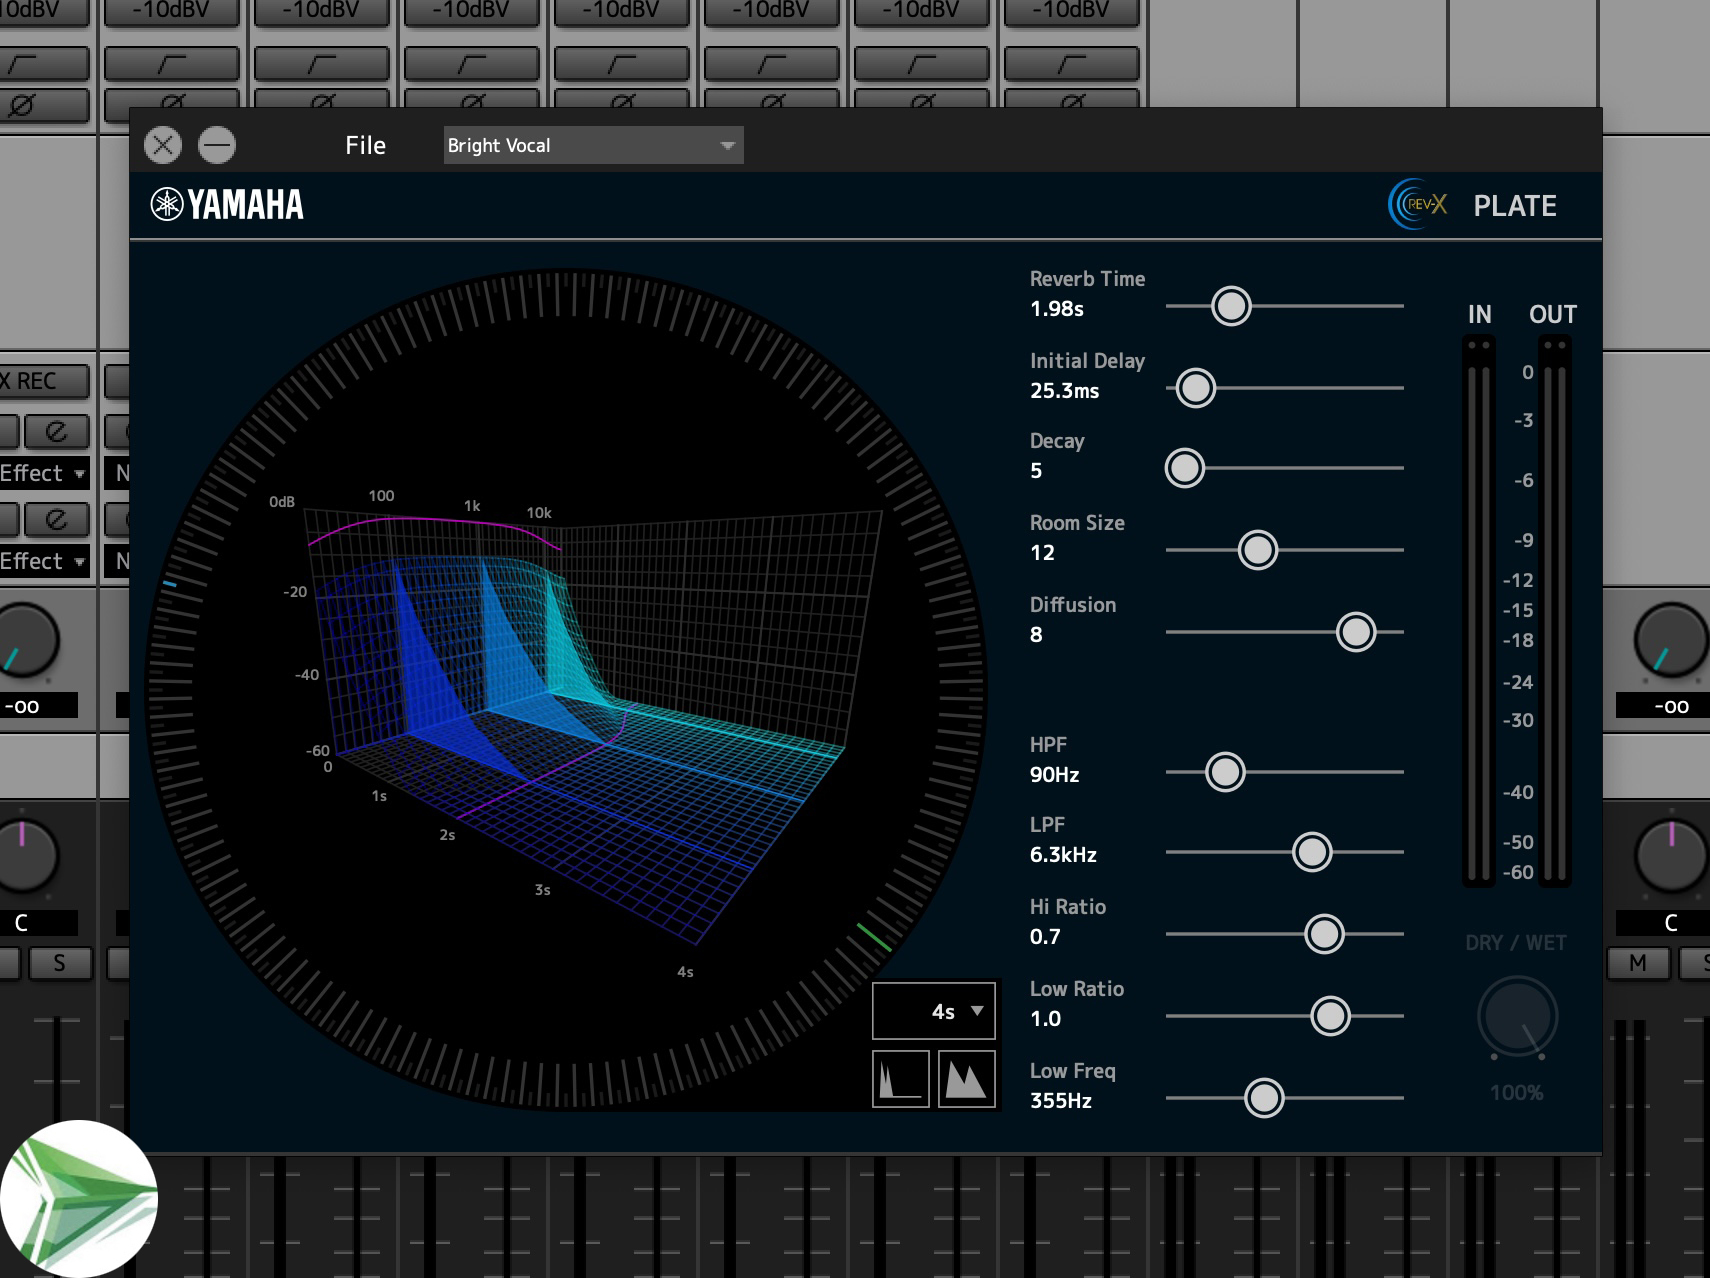Screen dimensions: 1710x1278
Task: Click the lower channel effect edit 'e' icon
Action: tap(56, 519)
